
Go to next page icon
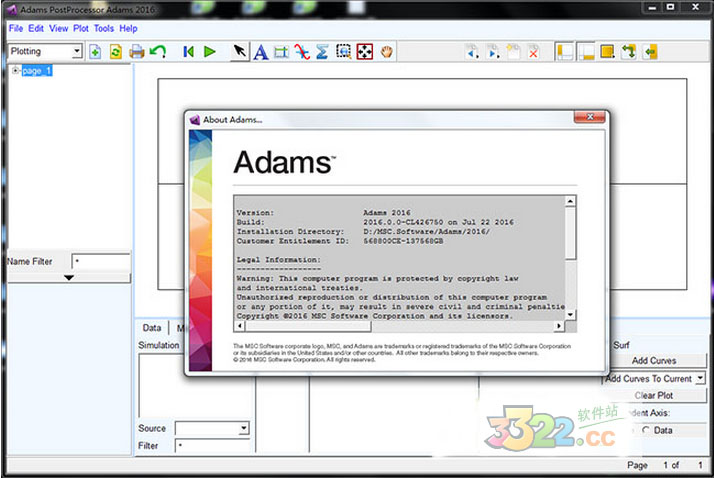(x=493, y=52)
